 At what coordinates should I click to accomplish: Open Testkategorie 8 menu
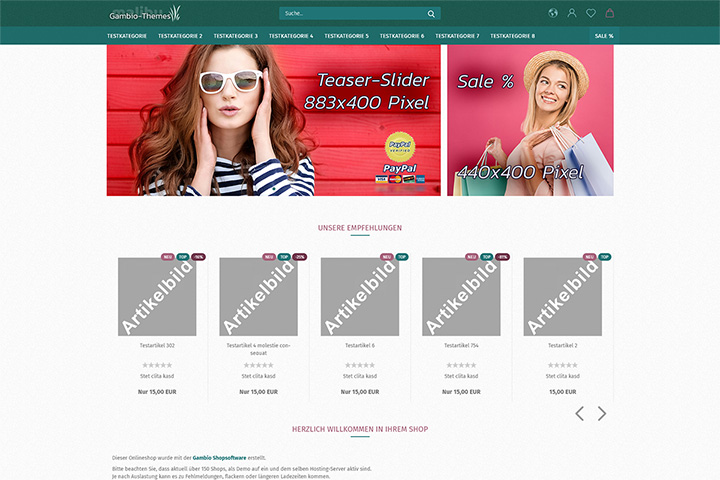[512, 36]
